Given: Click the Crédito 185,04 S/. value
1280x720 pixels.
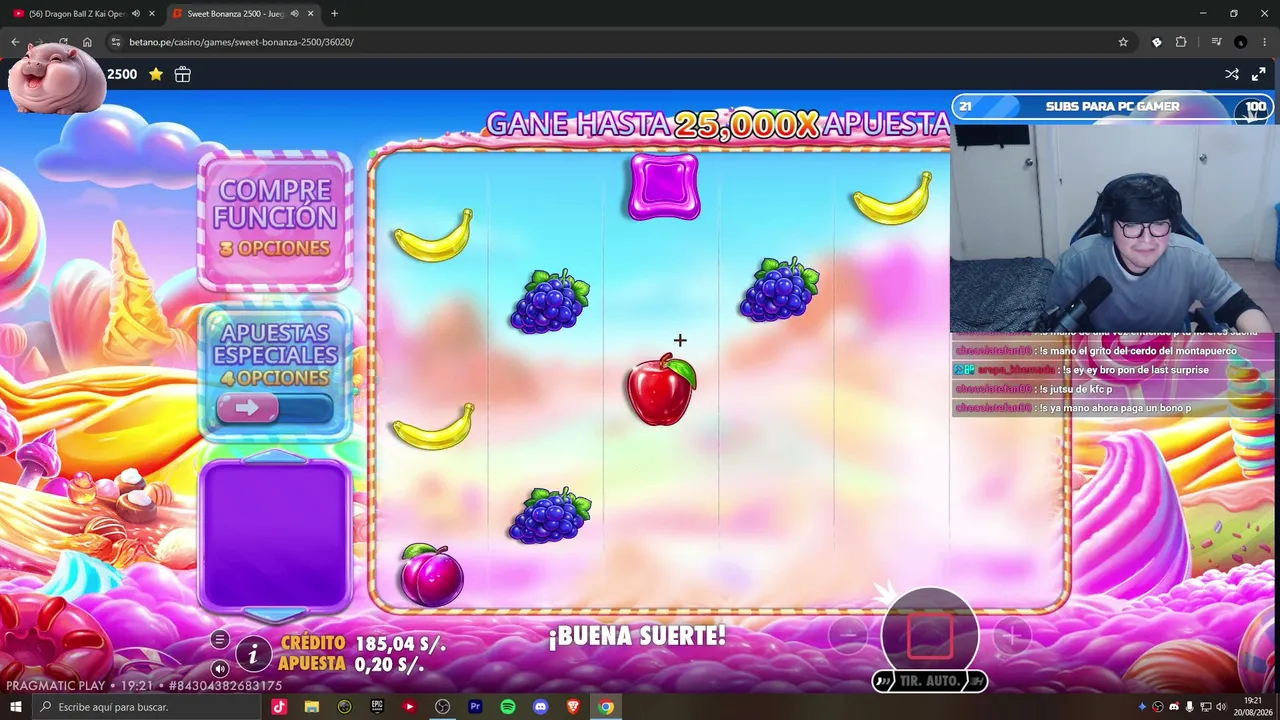Looking at the screenshot, I should (x=400, y=644).
